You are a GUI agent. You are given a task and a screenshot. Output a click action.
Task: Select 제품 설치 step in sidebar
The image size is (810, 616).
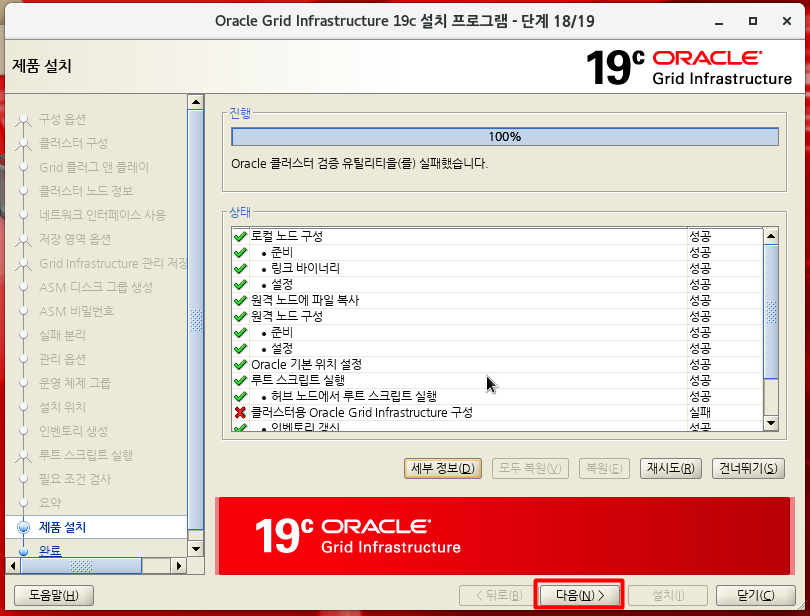click(62, 527)
